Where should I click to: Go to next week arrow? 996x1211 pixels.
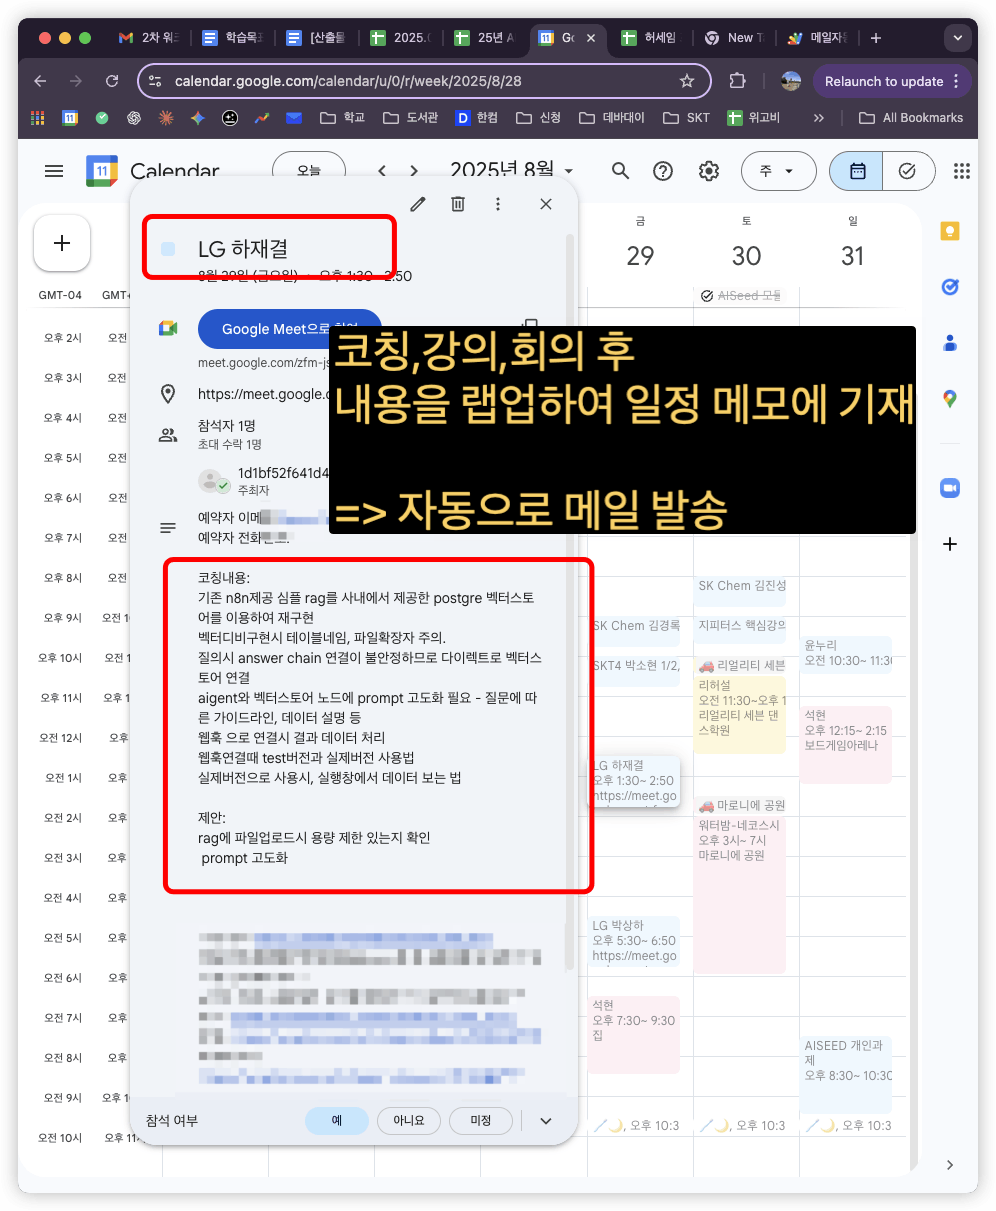(414, 171)
